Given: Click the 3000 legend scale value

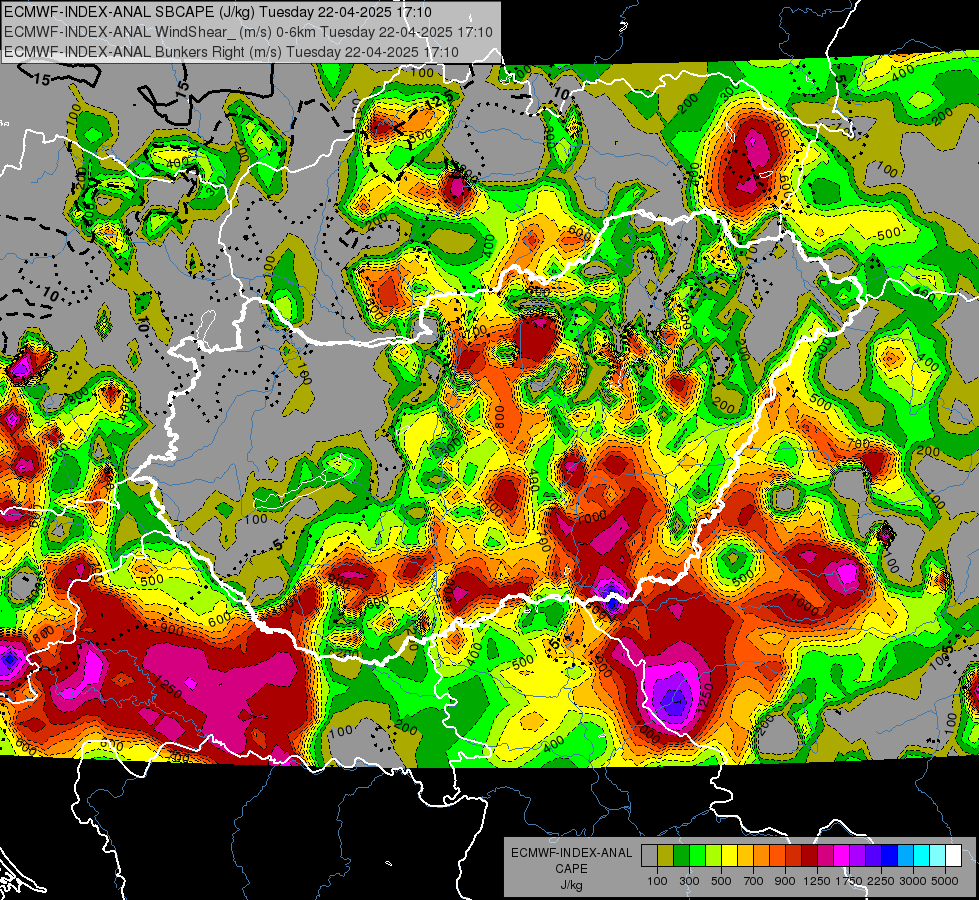Looking at the screenshot, I should [x=913, y=881].
